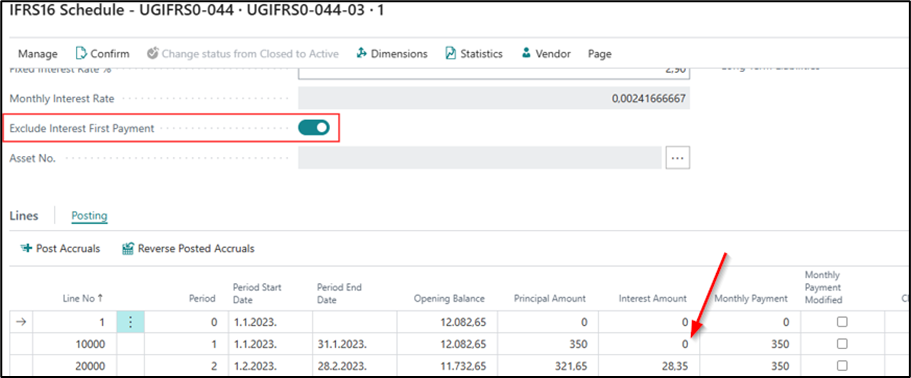Open Asset No. lookup ellipsis button
Viewport: 911px width, 378px height.
tap(677, 157)
